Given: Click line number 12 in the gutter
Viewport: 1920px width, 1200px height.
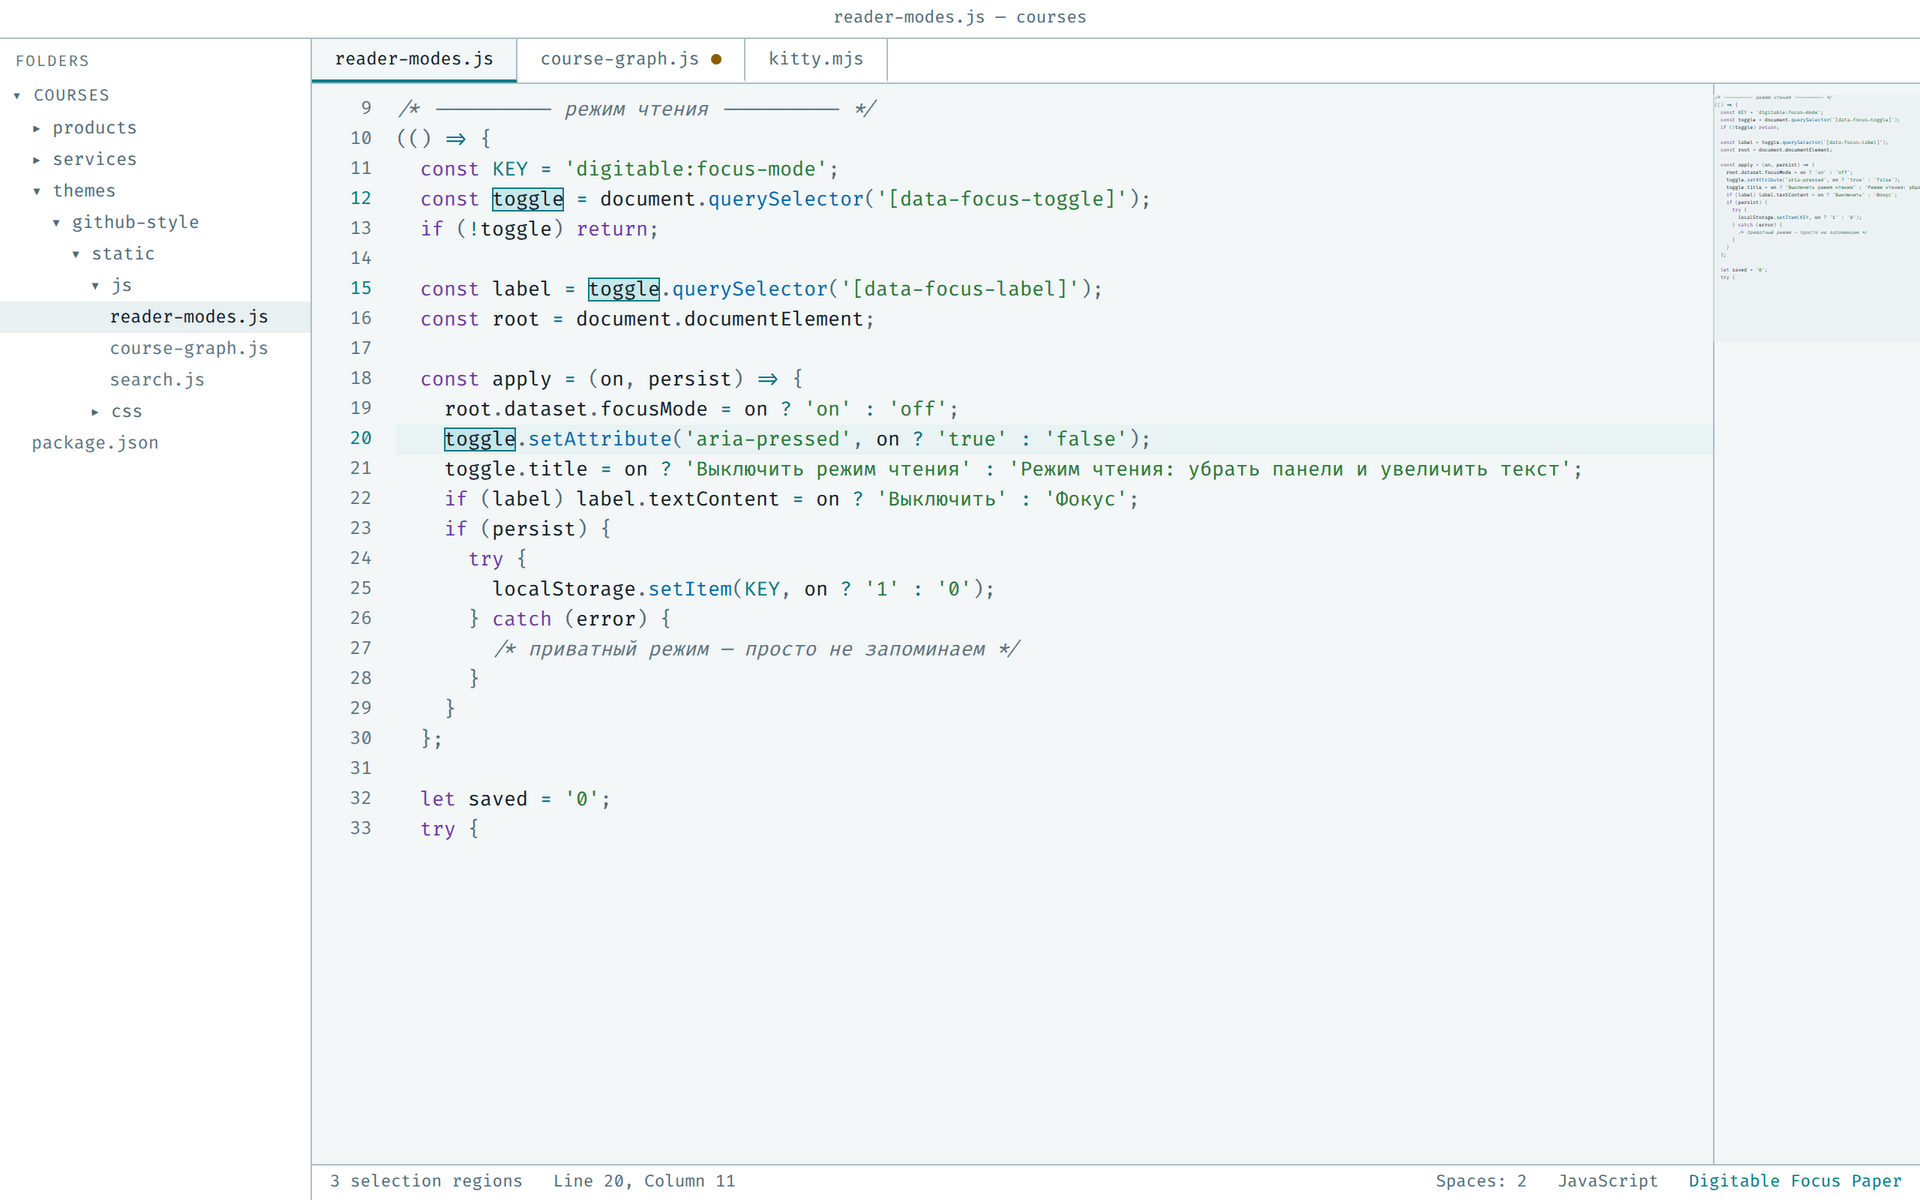Looking at the screenshot, I should tap(361, 198).
